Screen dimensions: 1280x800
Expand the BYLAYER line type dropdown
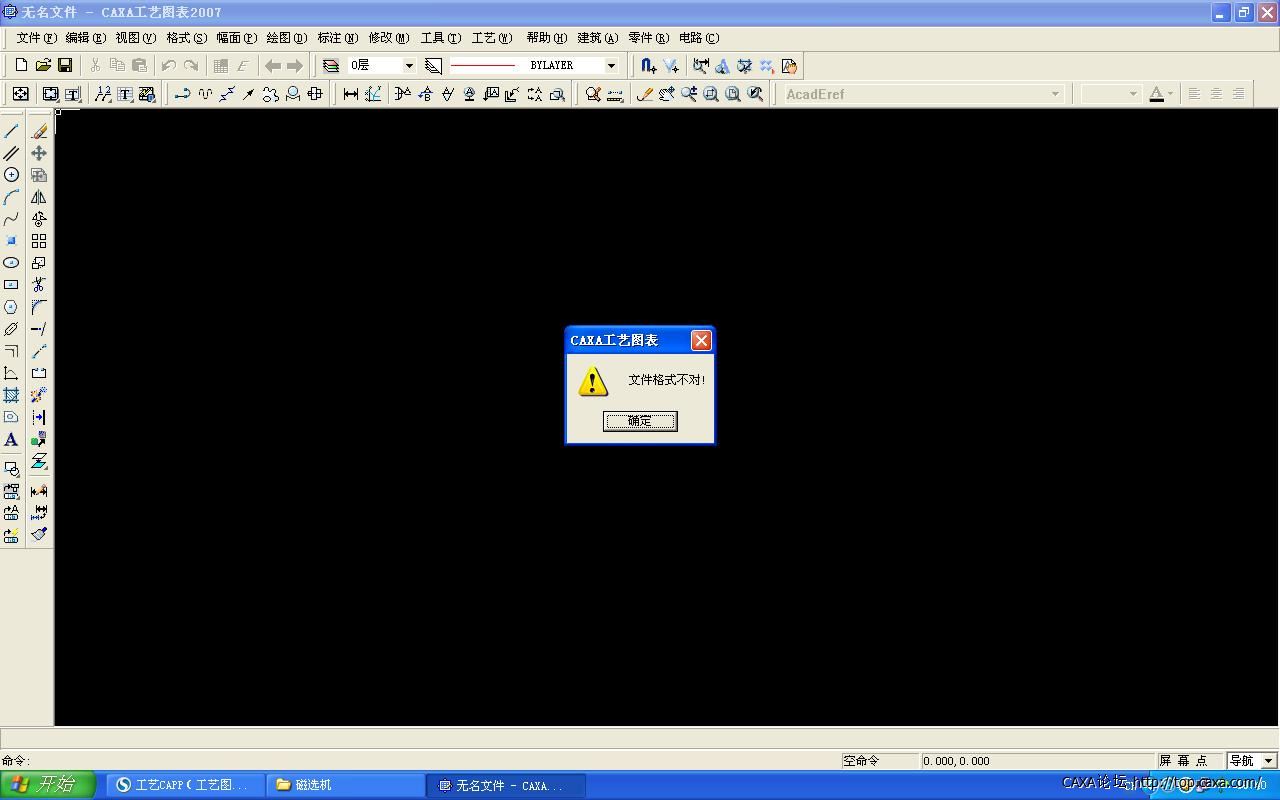[611, 66]
